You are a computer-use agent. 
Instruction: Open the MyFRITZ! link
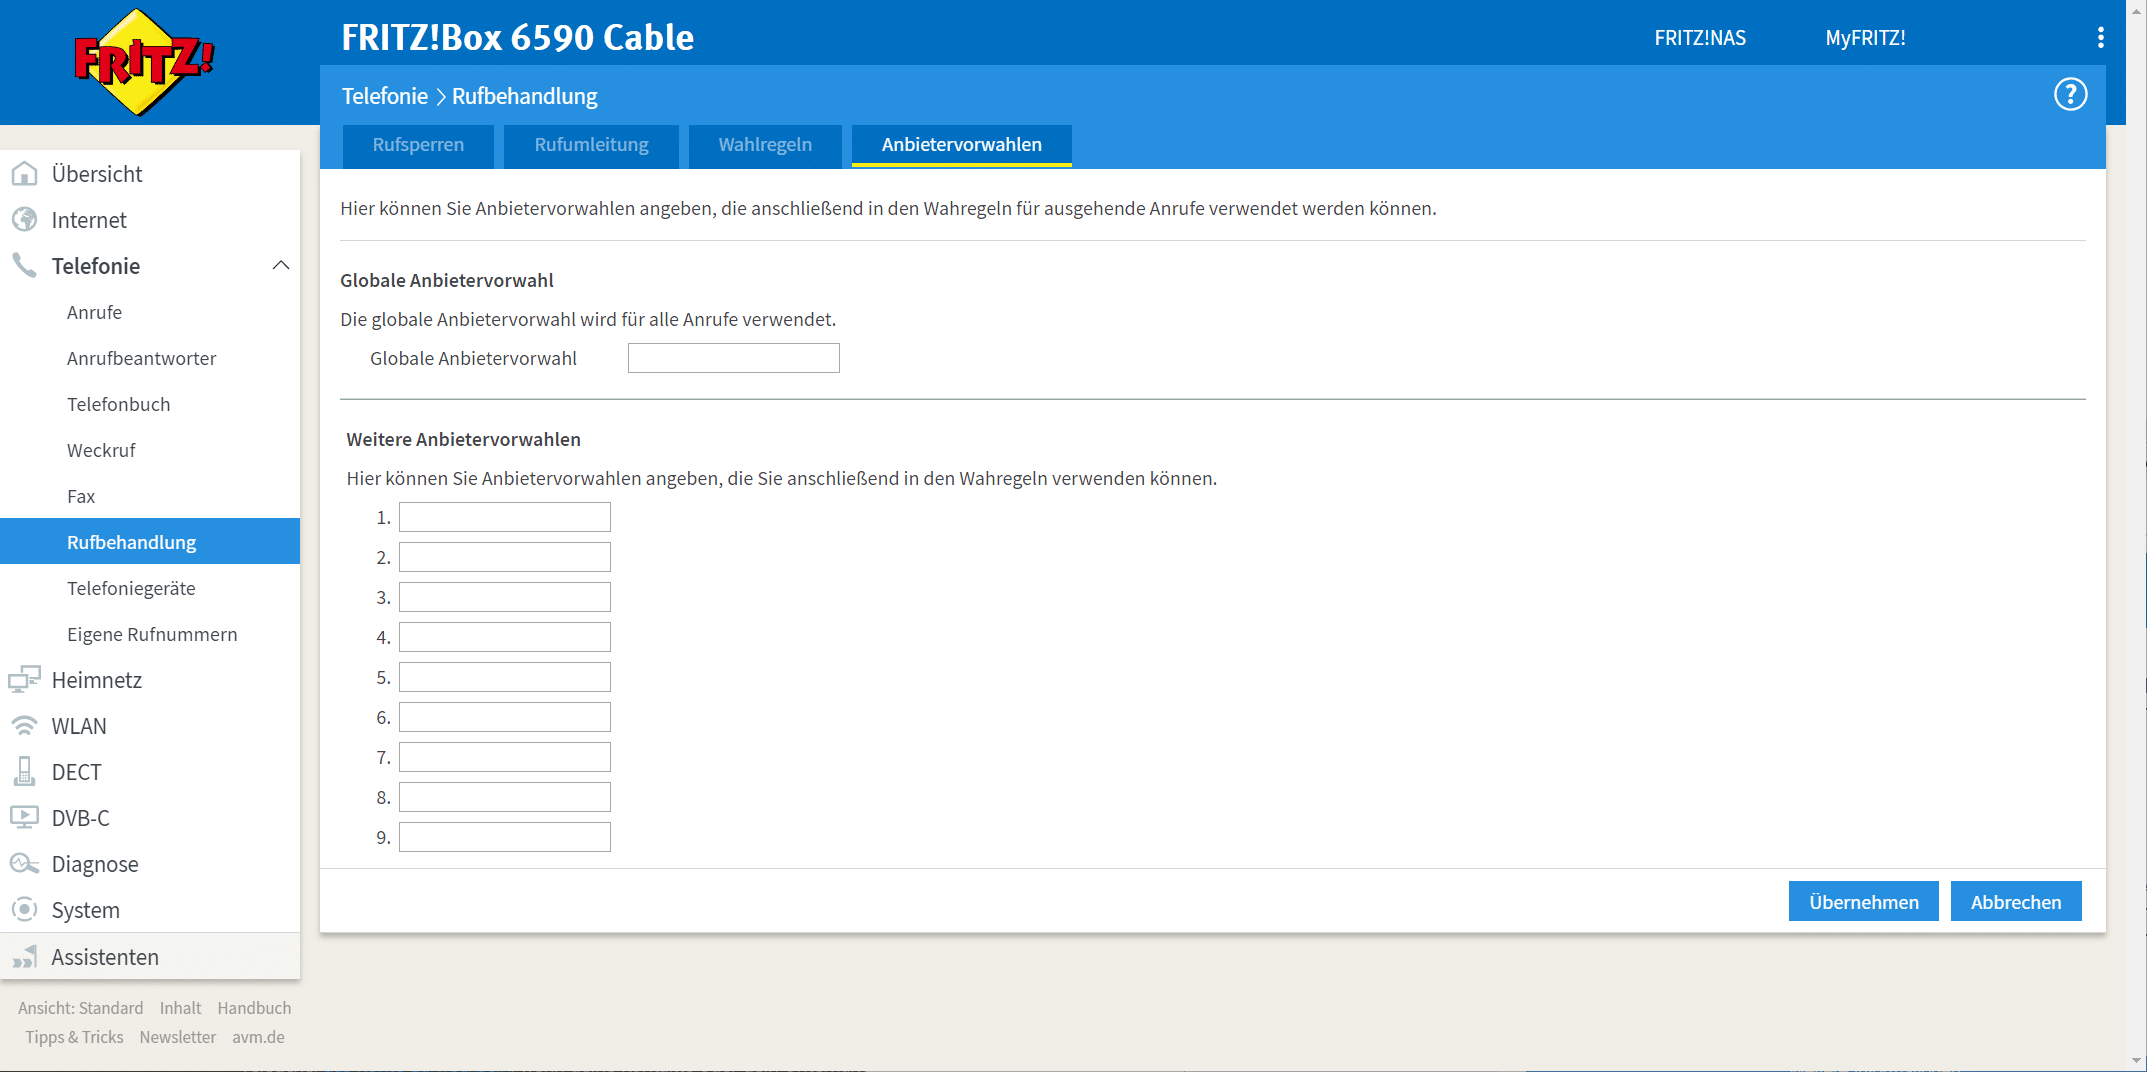pyautogui.click(x=1865, y=38)
